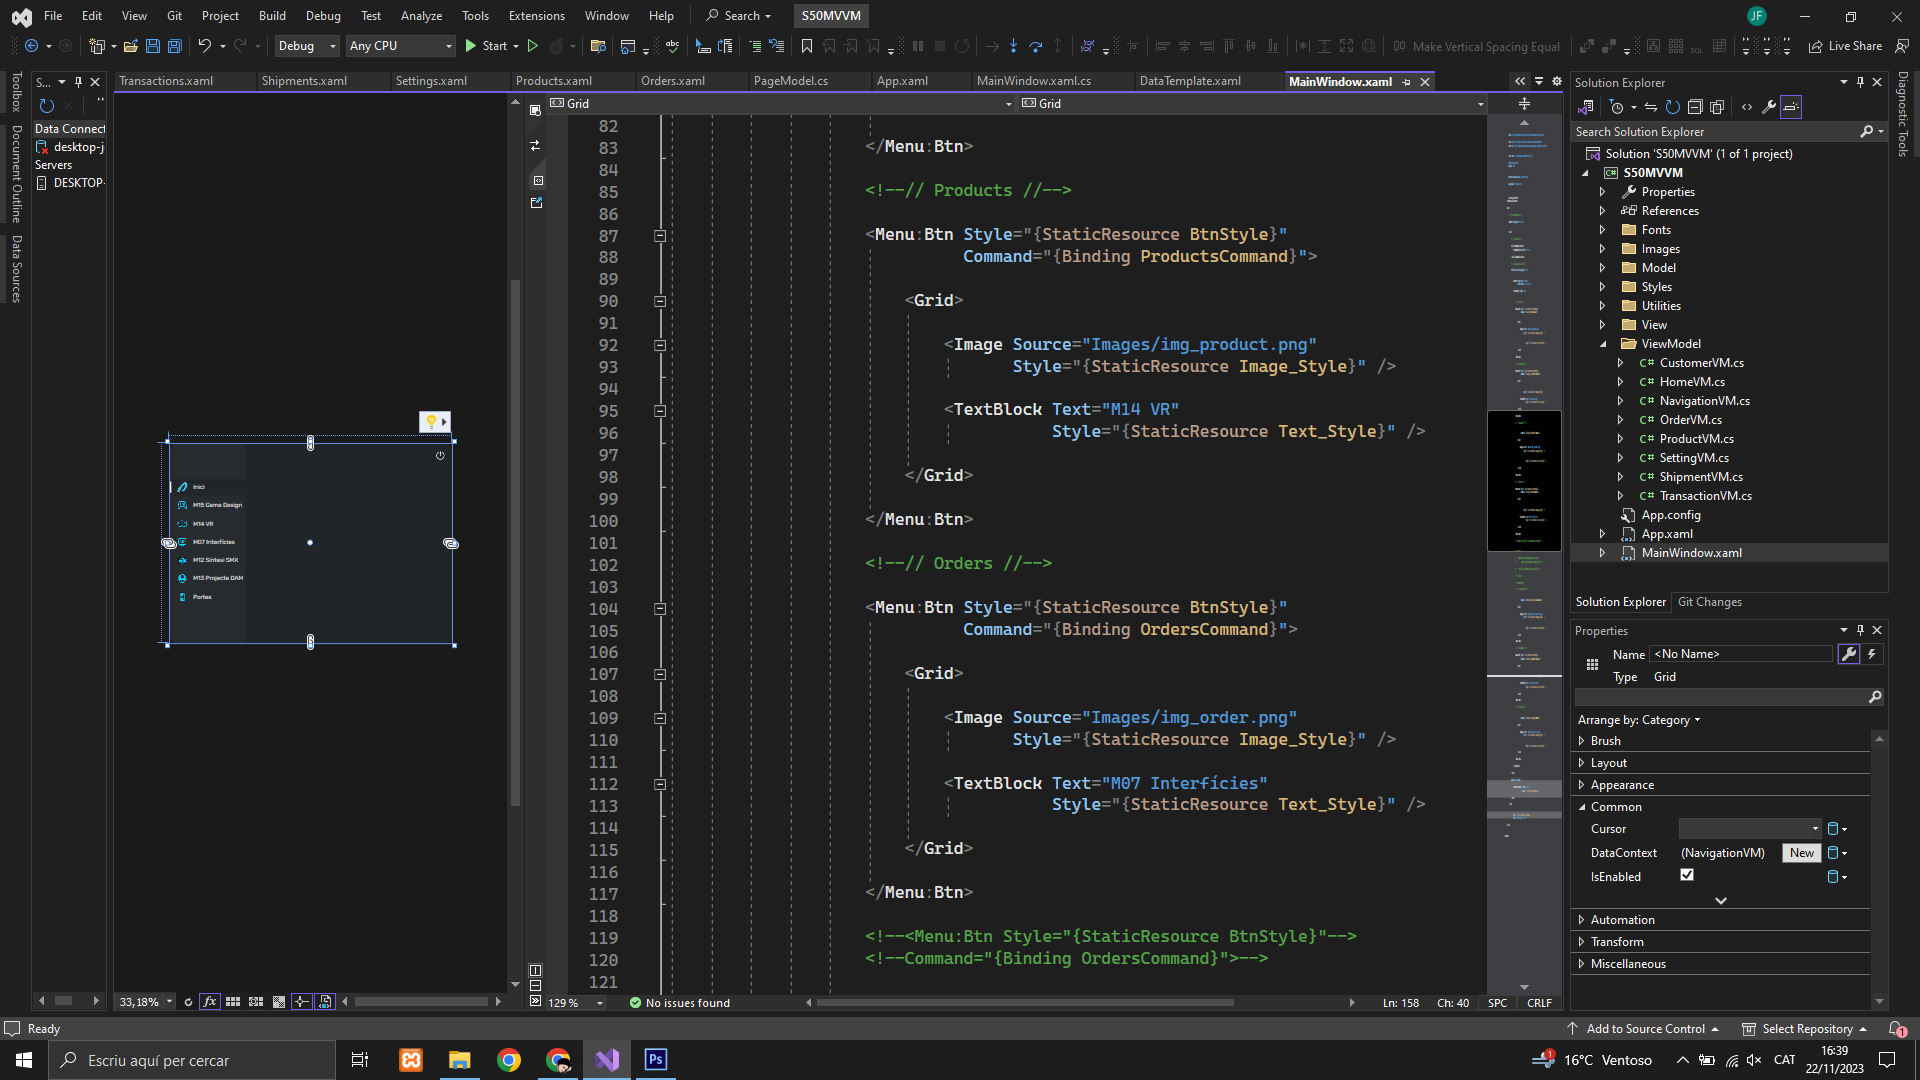Click the Undo arrow icon
Viewport: 1920px width, 1080px height.
click(x=204, y=46)
